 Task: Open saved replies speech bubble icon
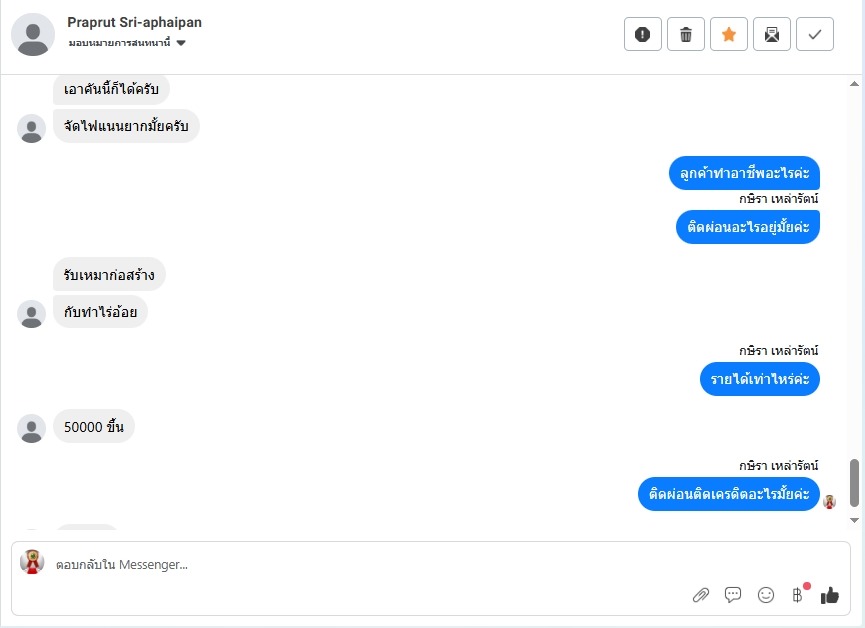click(x=733, y=595)
